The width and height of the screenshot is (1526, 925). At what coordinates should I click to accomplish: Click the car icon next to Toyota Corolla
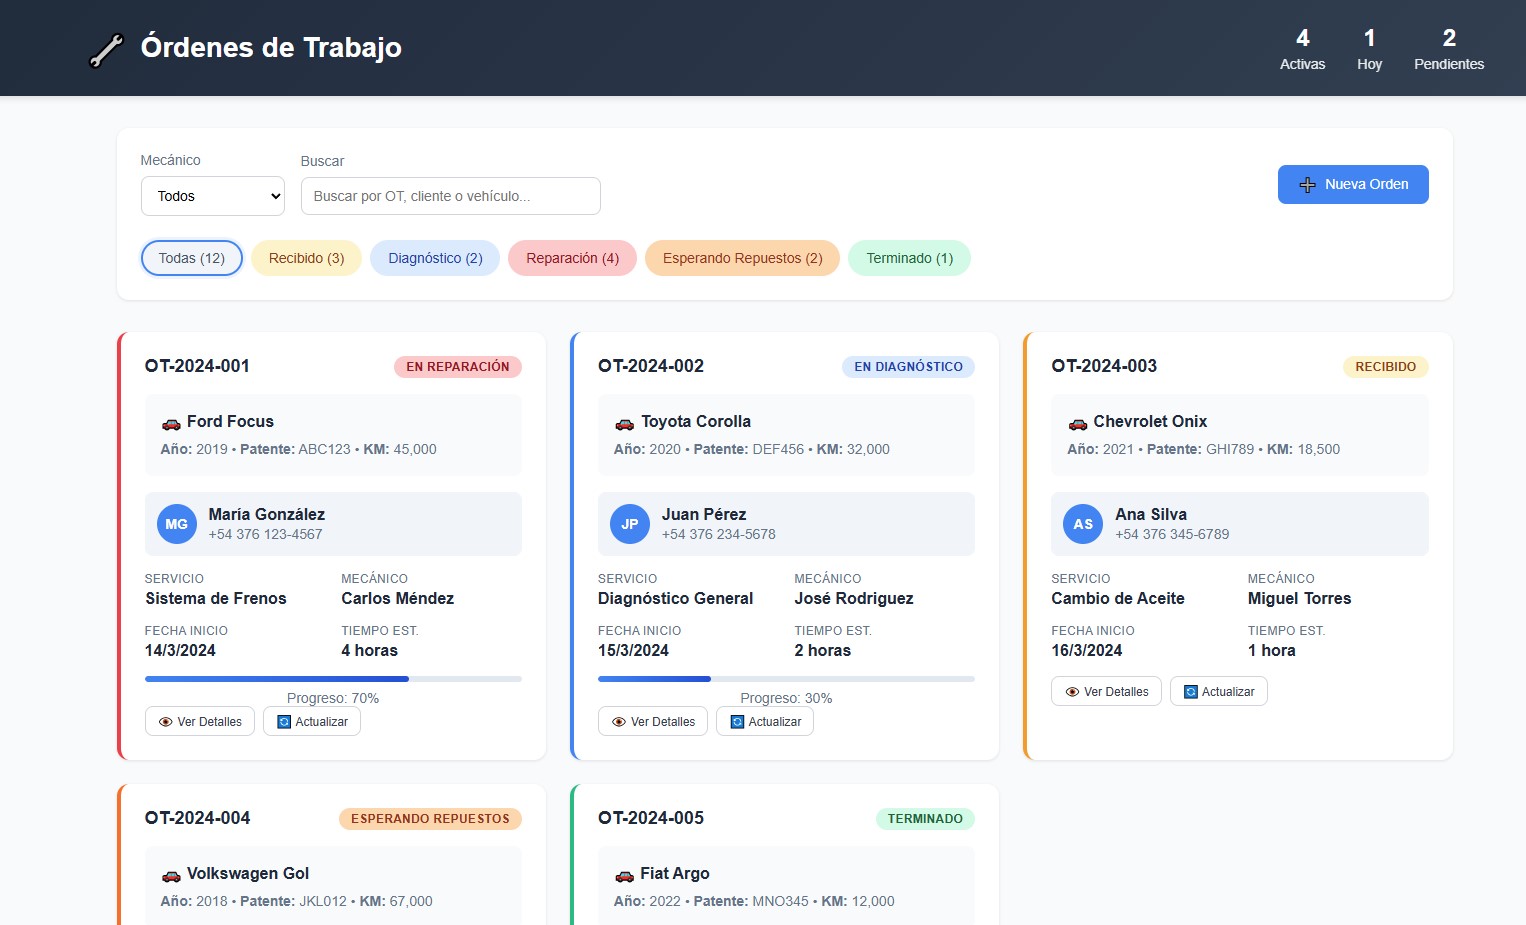pos(624,423)
